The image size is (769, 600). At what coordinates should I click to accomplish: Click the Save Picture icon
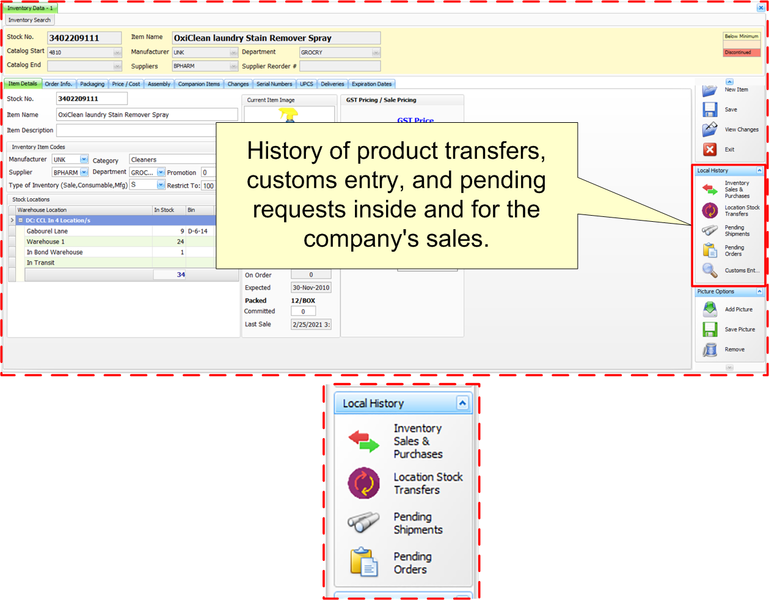tap(710, 329)
